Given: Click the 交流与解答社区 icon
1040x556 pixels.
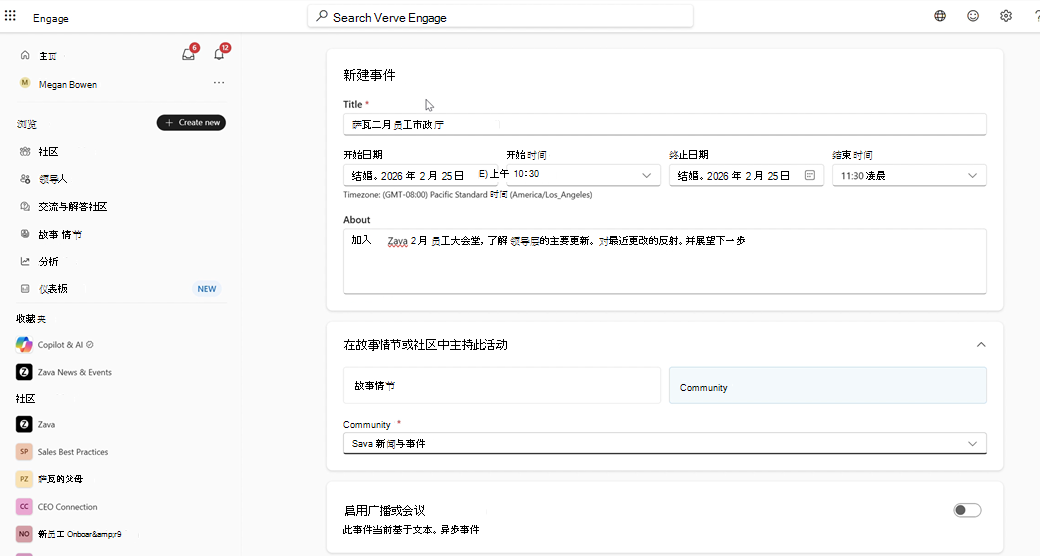Looking at the screenshot, I should point(25,206).
